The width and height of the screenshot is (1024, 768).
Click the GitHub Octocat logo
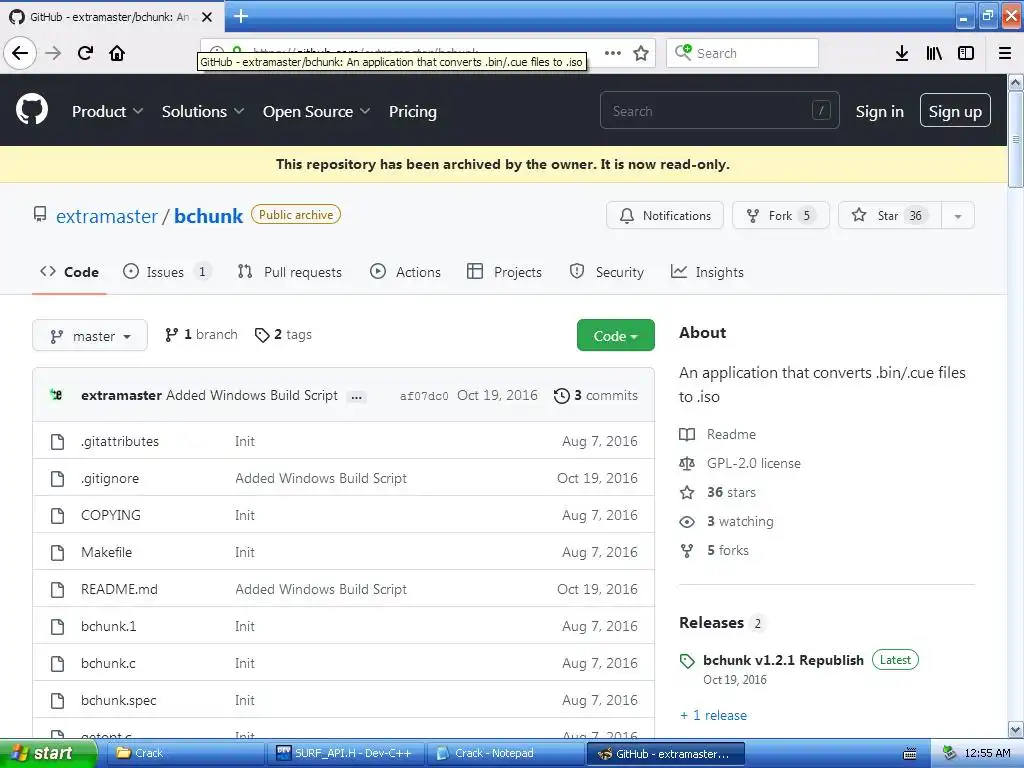click(x=32, y=109)
